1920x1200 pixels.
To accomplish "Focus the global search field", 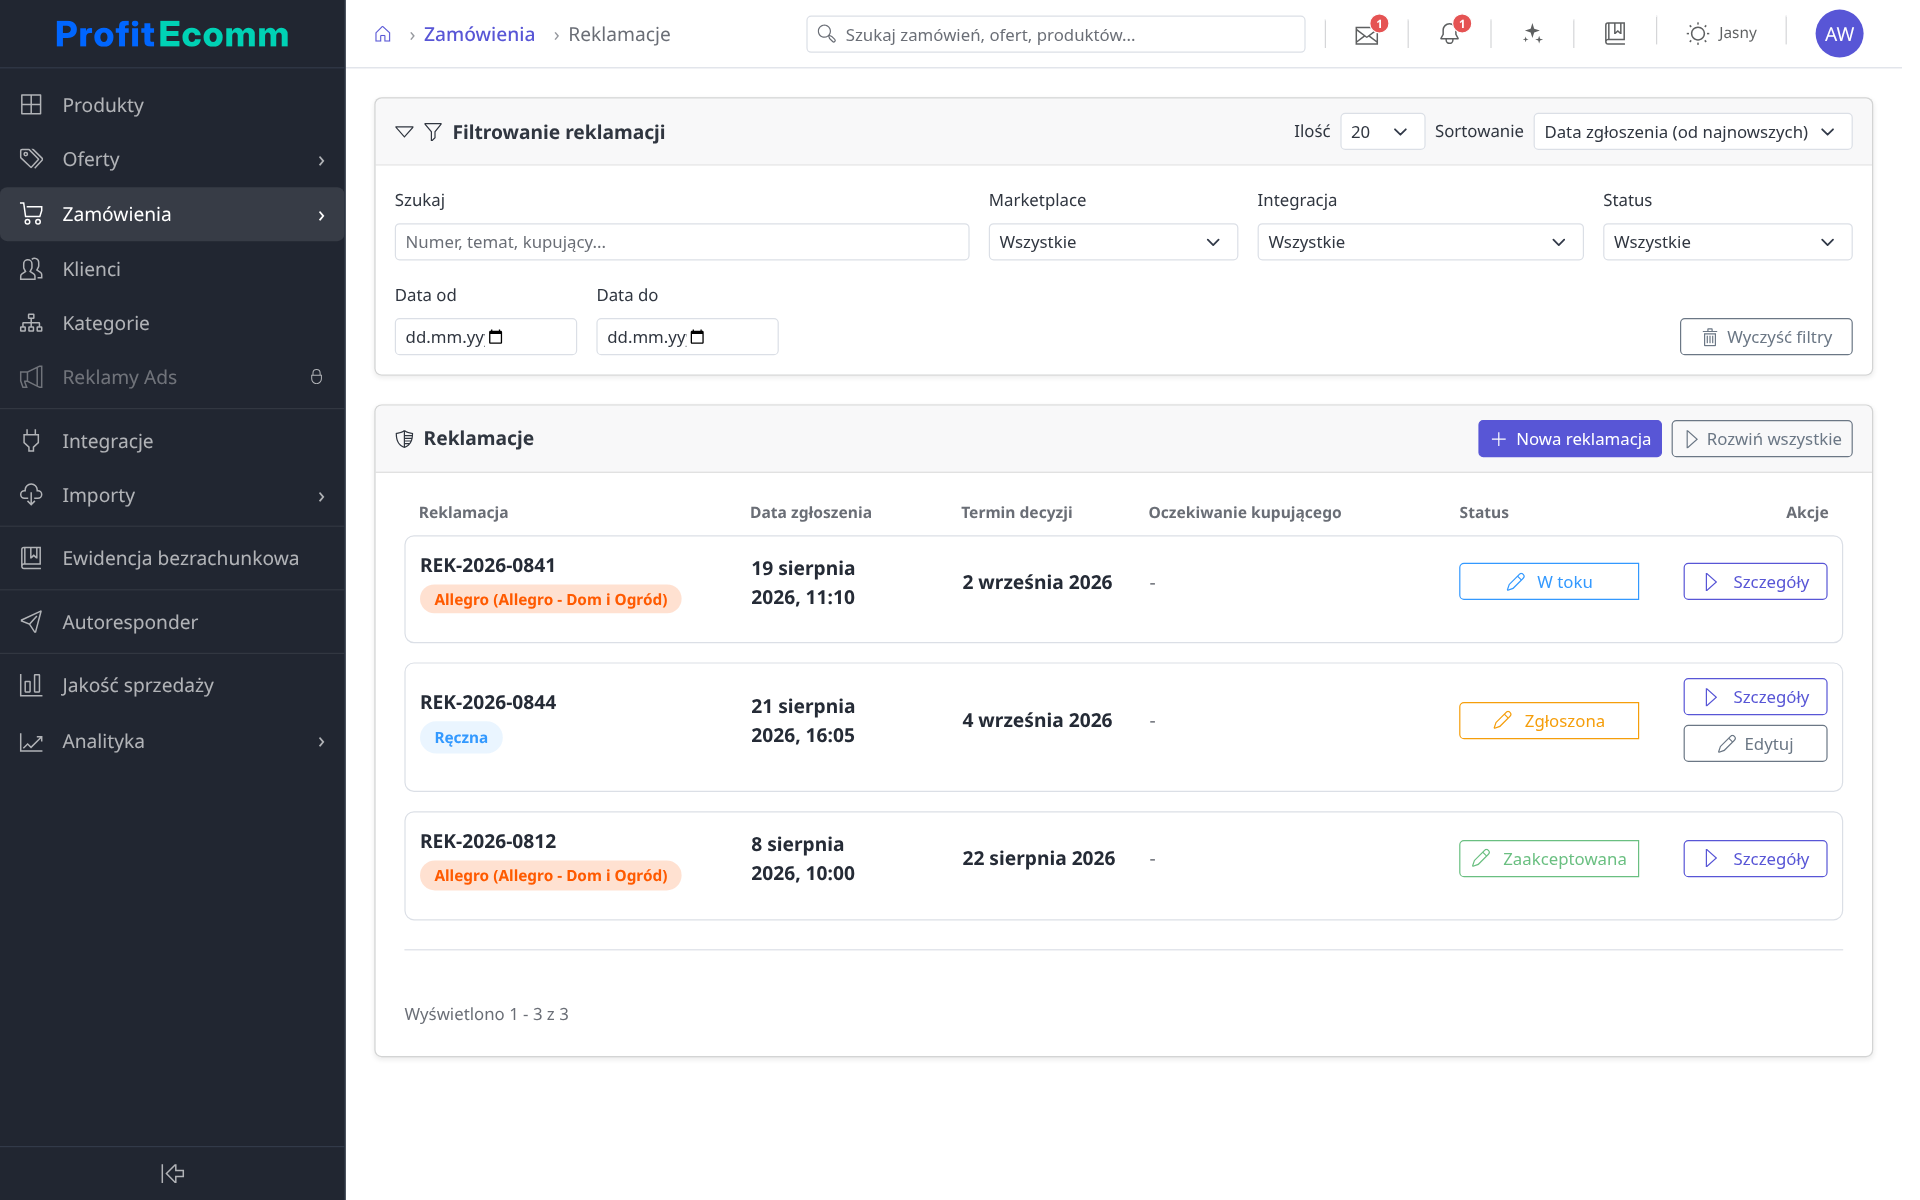I will 1055,34.
